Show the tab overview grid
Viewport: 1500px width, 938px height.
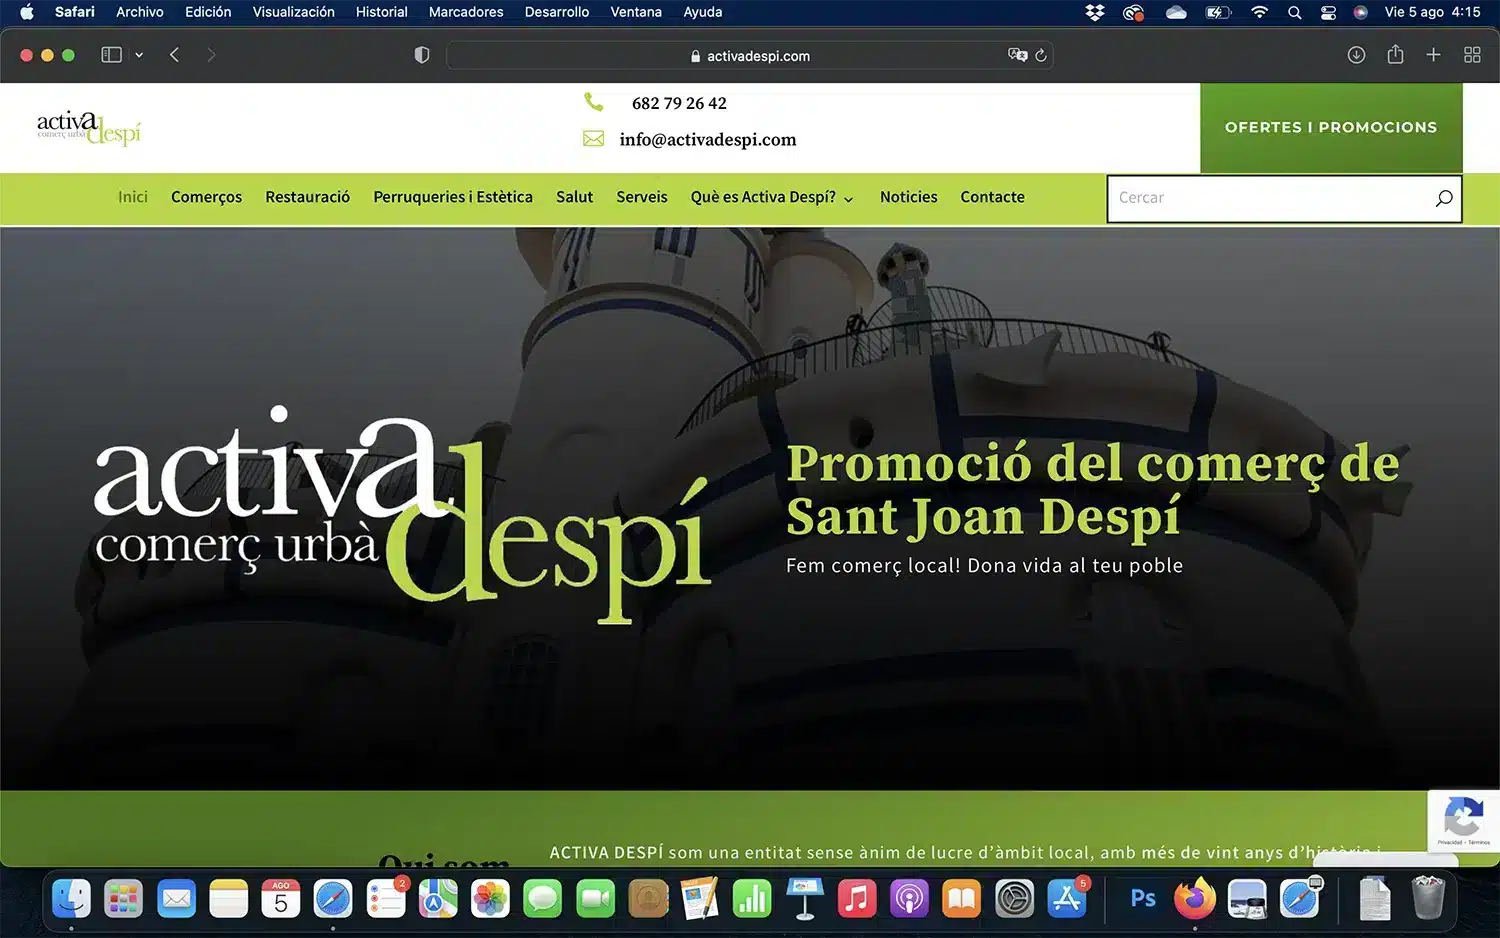point(1472,55)
